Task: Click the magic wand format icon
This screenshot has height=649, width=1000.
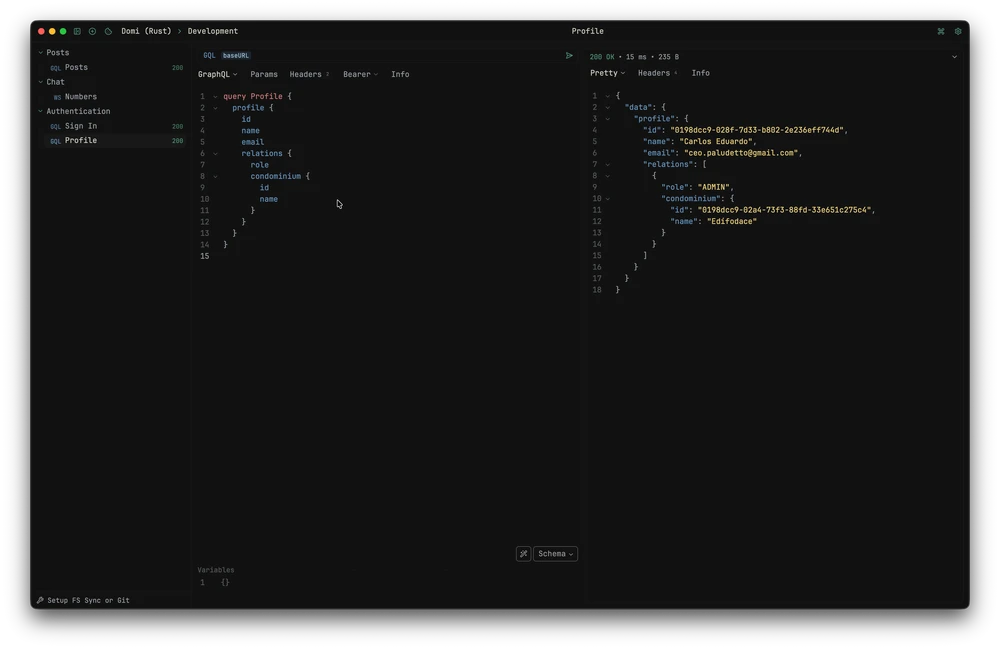Action: tap(524, 554)
